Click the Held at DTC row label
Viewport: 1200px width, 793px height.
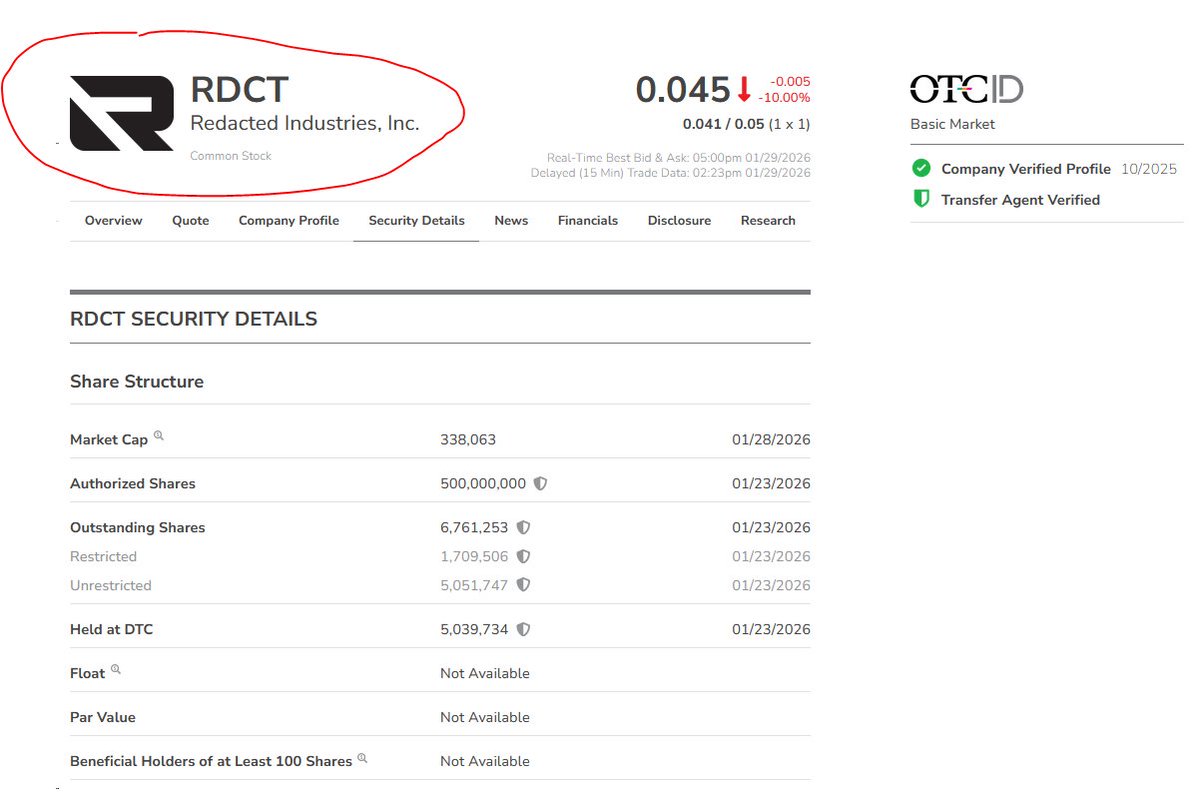(112, 630)
